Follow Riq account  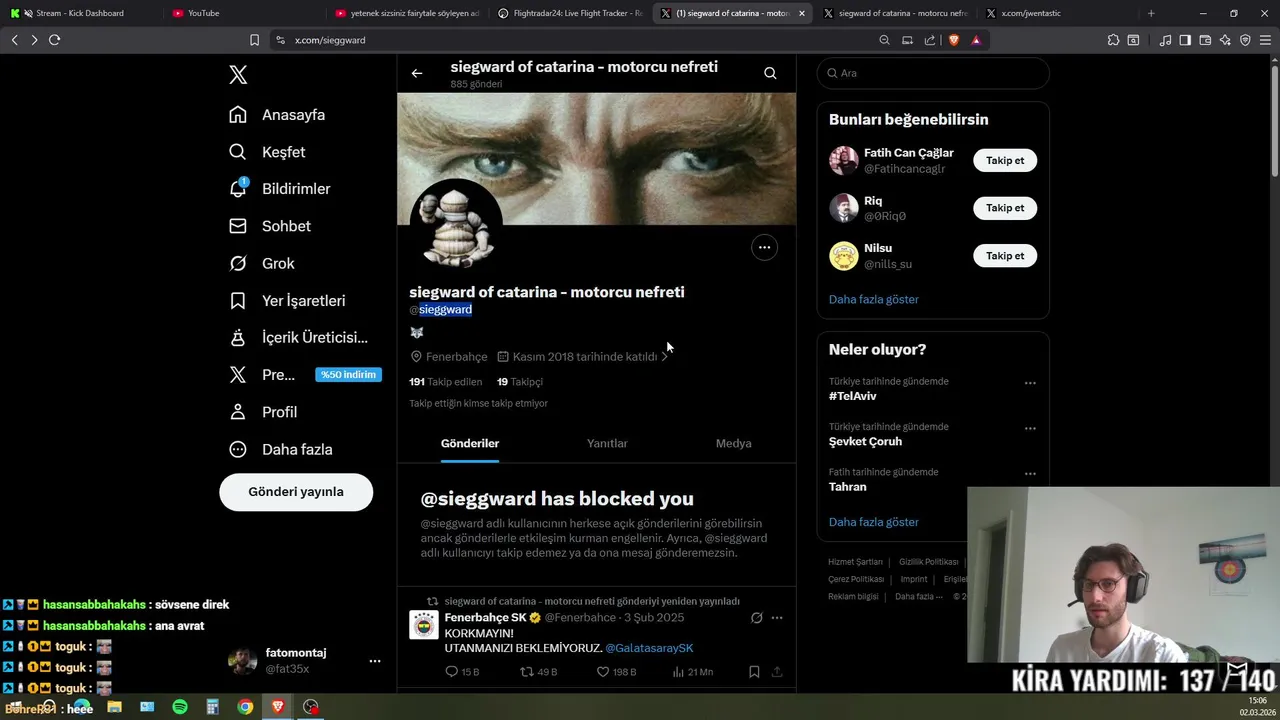[x=1005, y=208]
